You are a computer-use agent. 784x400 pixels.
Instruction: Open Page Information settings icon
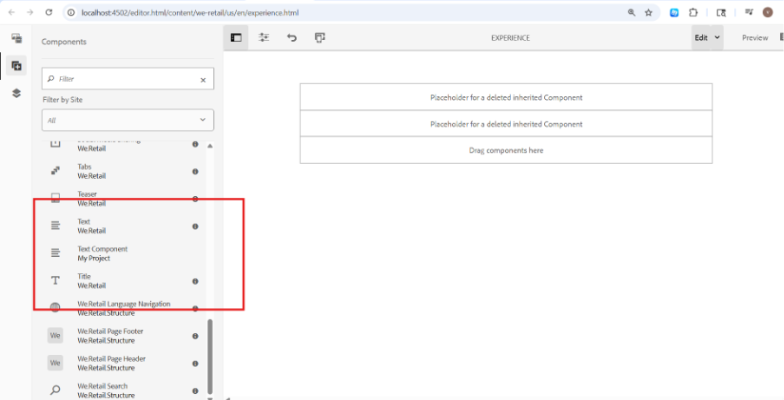(264, 38)
